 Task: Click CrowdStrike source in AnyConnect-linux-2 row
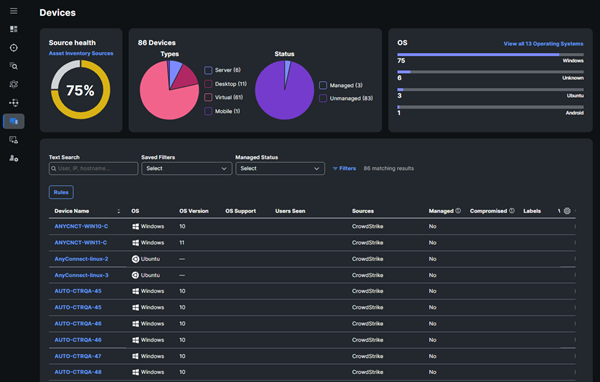click(367, 259)
